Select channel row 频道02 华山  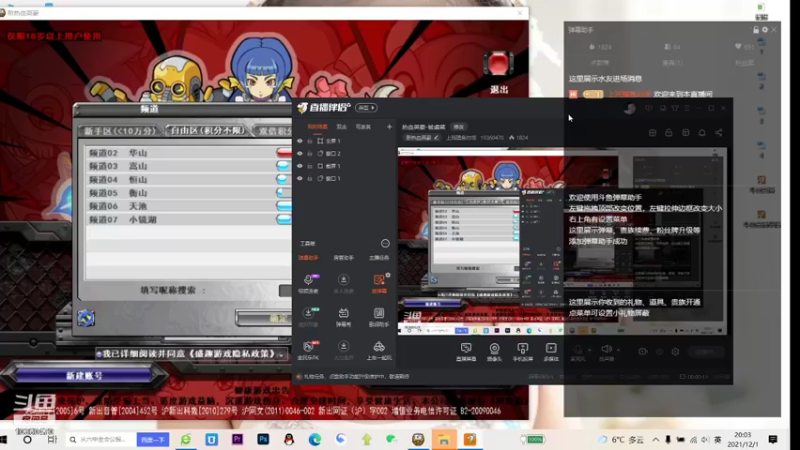click(189, 153)
